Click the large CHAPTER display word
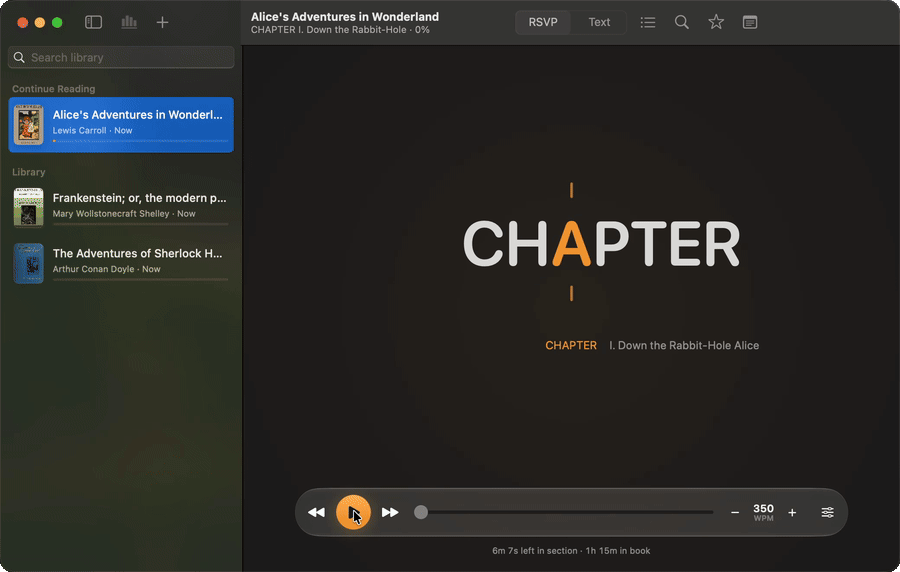This screenshot has width=900, height=572. (x=602, y=244)
